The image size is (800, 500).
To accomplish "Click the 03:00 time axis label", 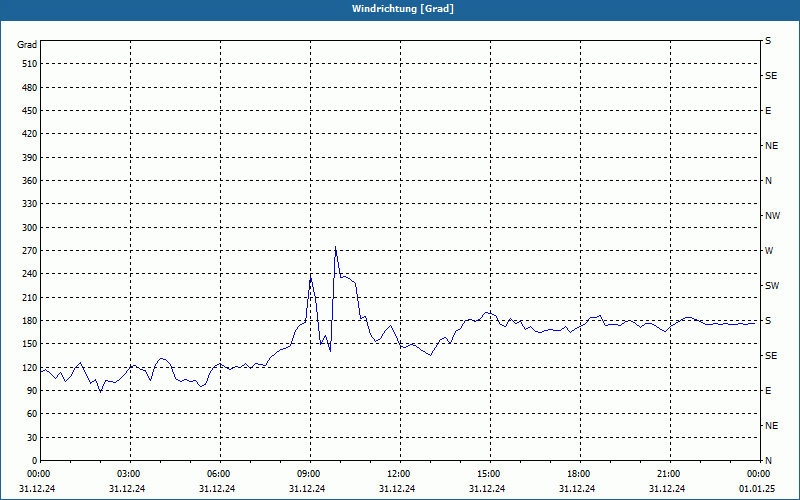I will click(x=129, y=474).
